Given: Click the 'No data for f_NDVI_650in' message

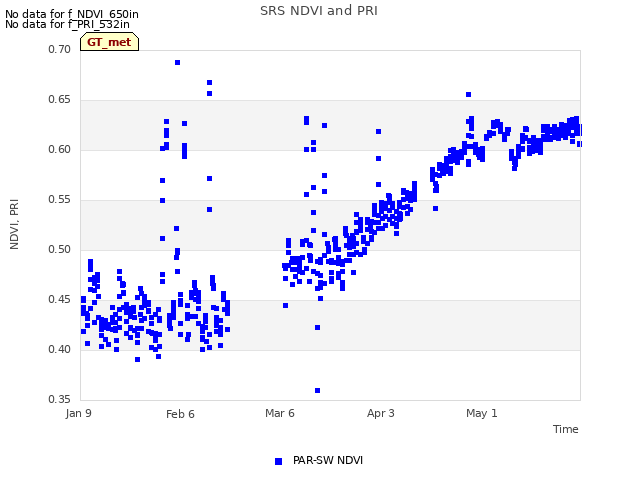Looking at the screenshot, I should (x=72, y=14).
